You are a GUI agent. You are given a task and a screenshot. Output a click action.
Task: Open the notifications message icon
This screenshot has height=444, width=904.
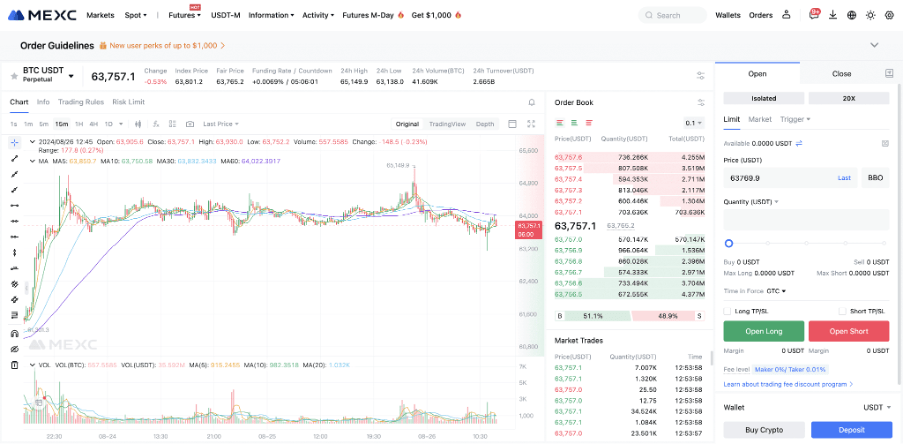[x=814, y=15]
